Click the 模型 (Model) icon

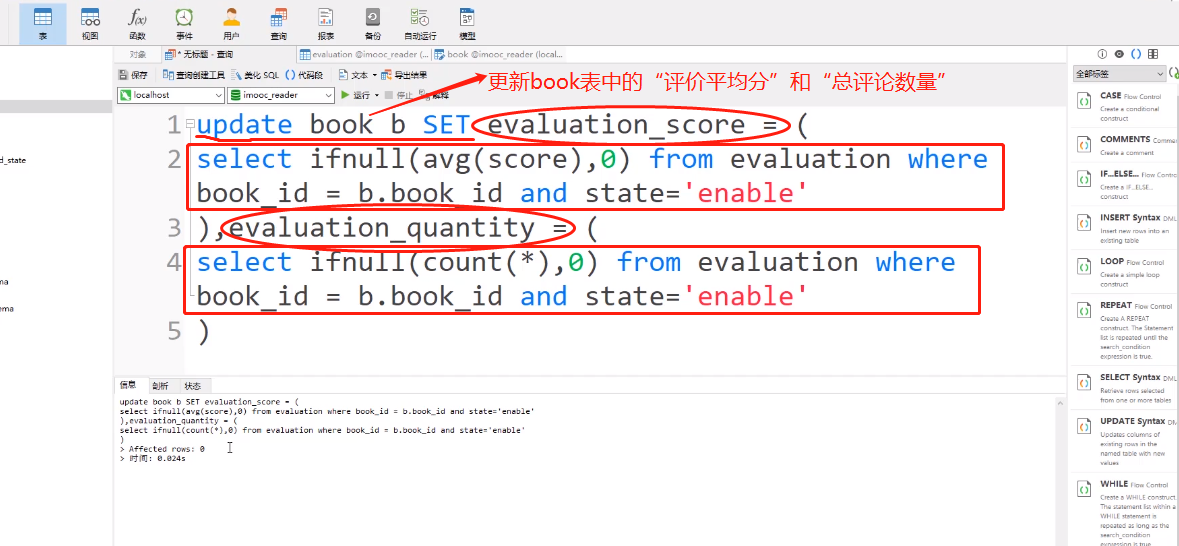(467, 23)
